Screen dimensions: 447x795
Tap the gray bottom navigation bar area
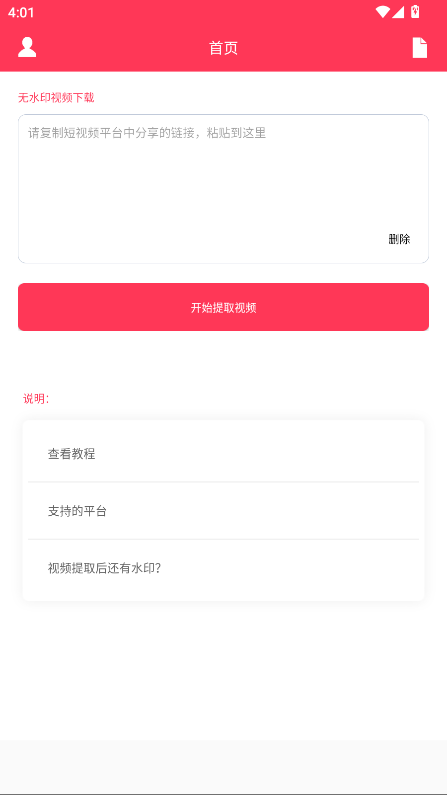(x=224, y=767)
